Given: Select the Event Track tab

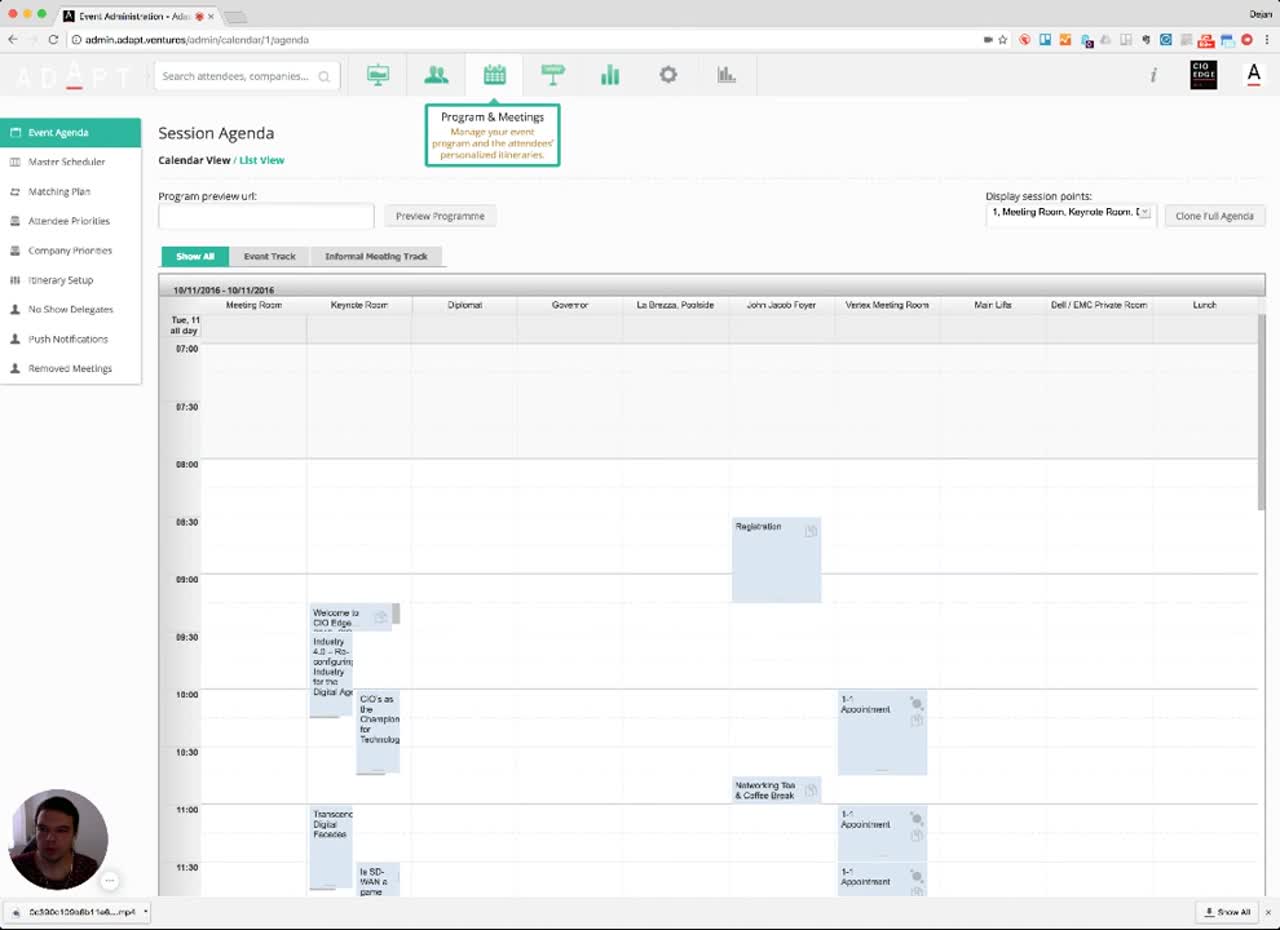Looking at the screenshot, I should click(270, 257).
